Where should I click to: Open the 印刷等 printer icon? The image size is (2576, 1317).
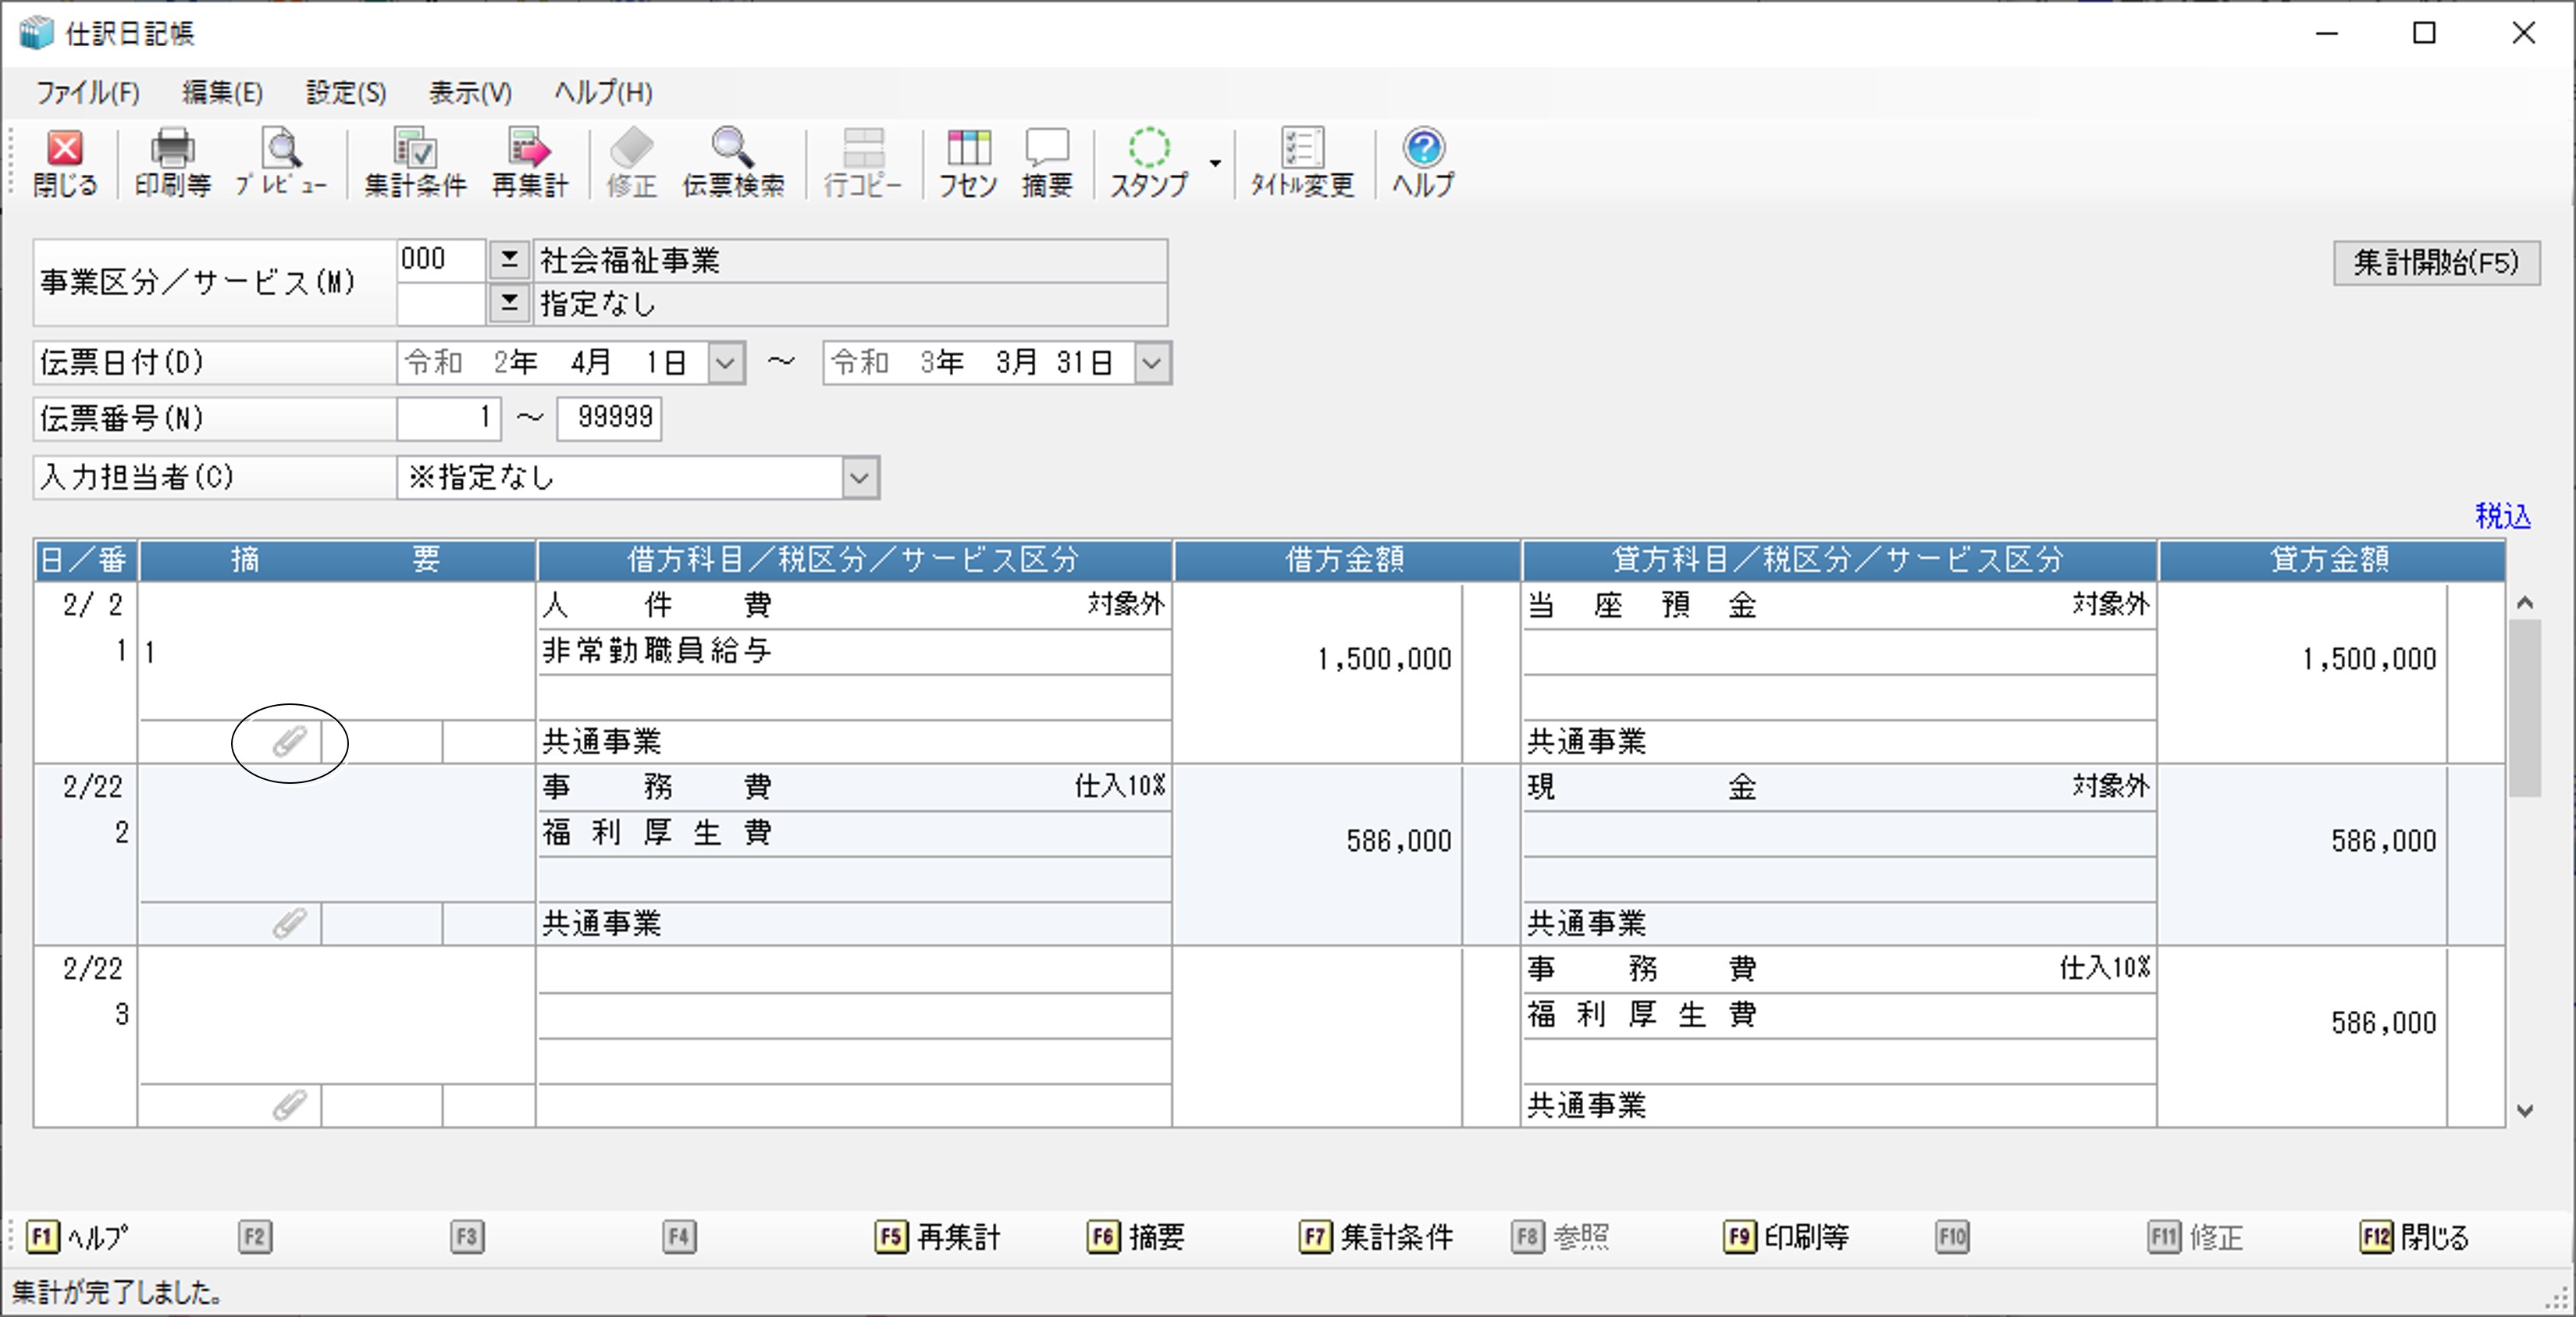(x=172, y=162)
